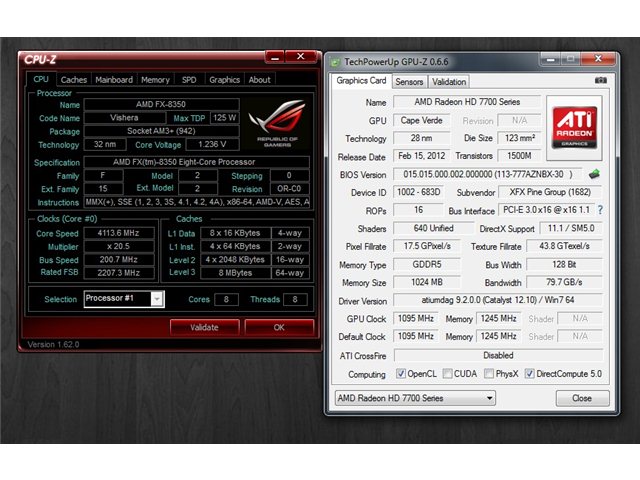Click the Core Speed value 4113.6 MHz
This screenshot has width=640, height=480.
pos(118,233)
